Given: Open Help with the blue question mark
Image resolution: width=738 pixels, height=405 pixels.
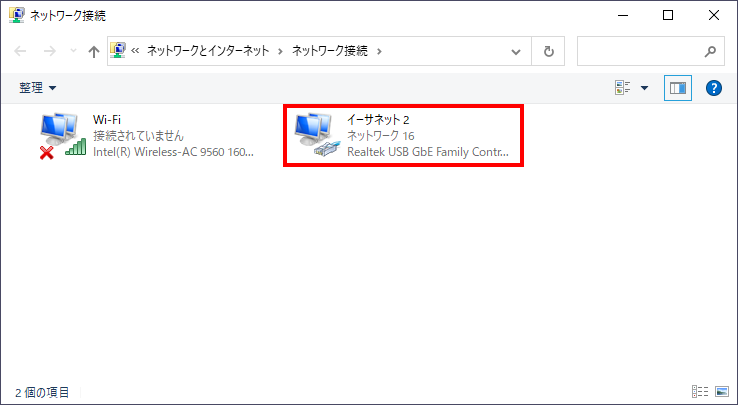Looking at the screenshot, I should coord(714,88).
